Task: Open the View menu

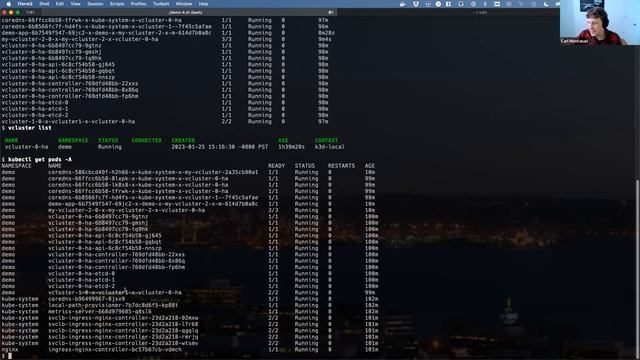Action: click(x=76, y=4)
